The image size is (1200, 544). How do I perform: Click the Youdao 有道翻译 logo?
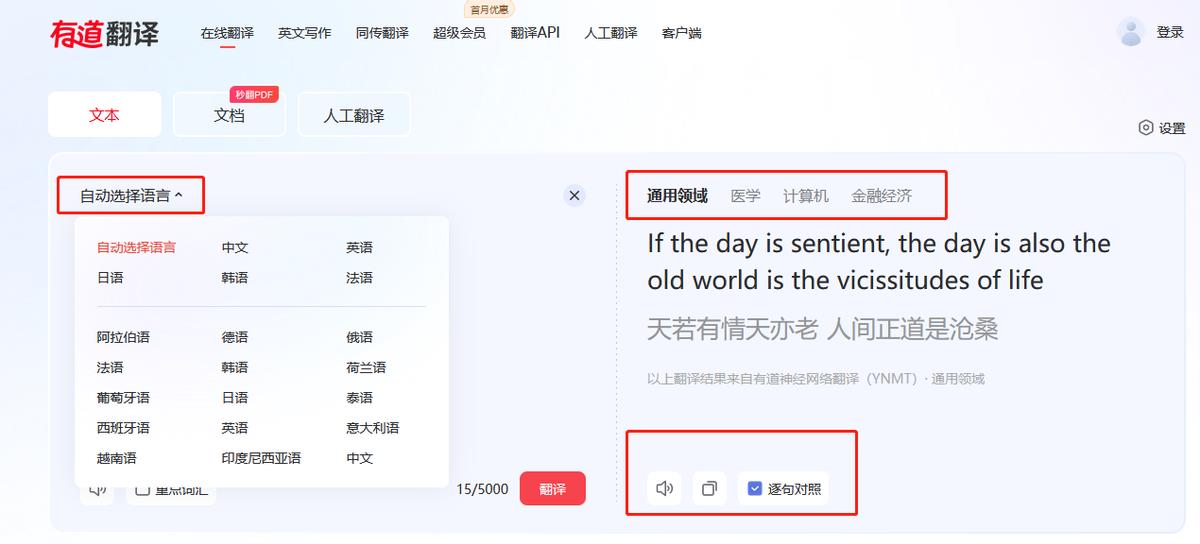tap(105, 33)
